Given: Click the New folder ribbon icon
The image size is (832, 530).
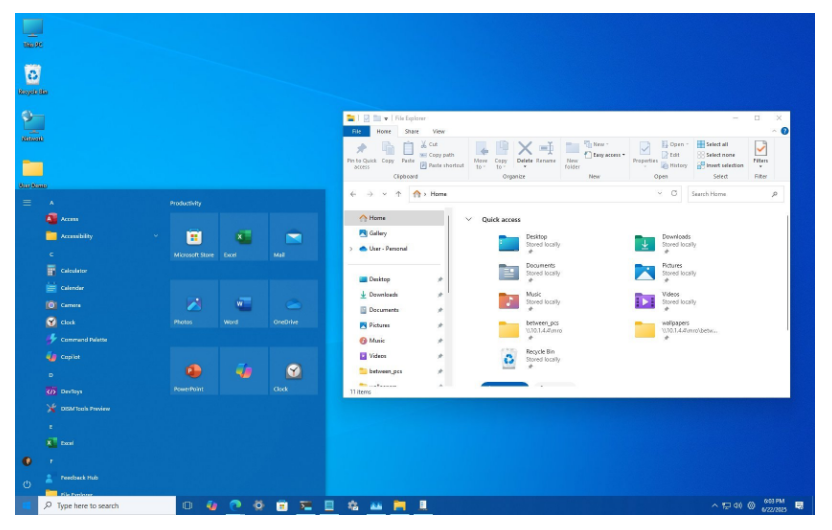Looking at the screenshot, I should (x=572, y=148).
